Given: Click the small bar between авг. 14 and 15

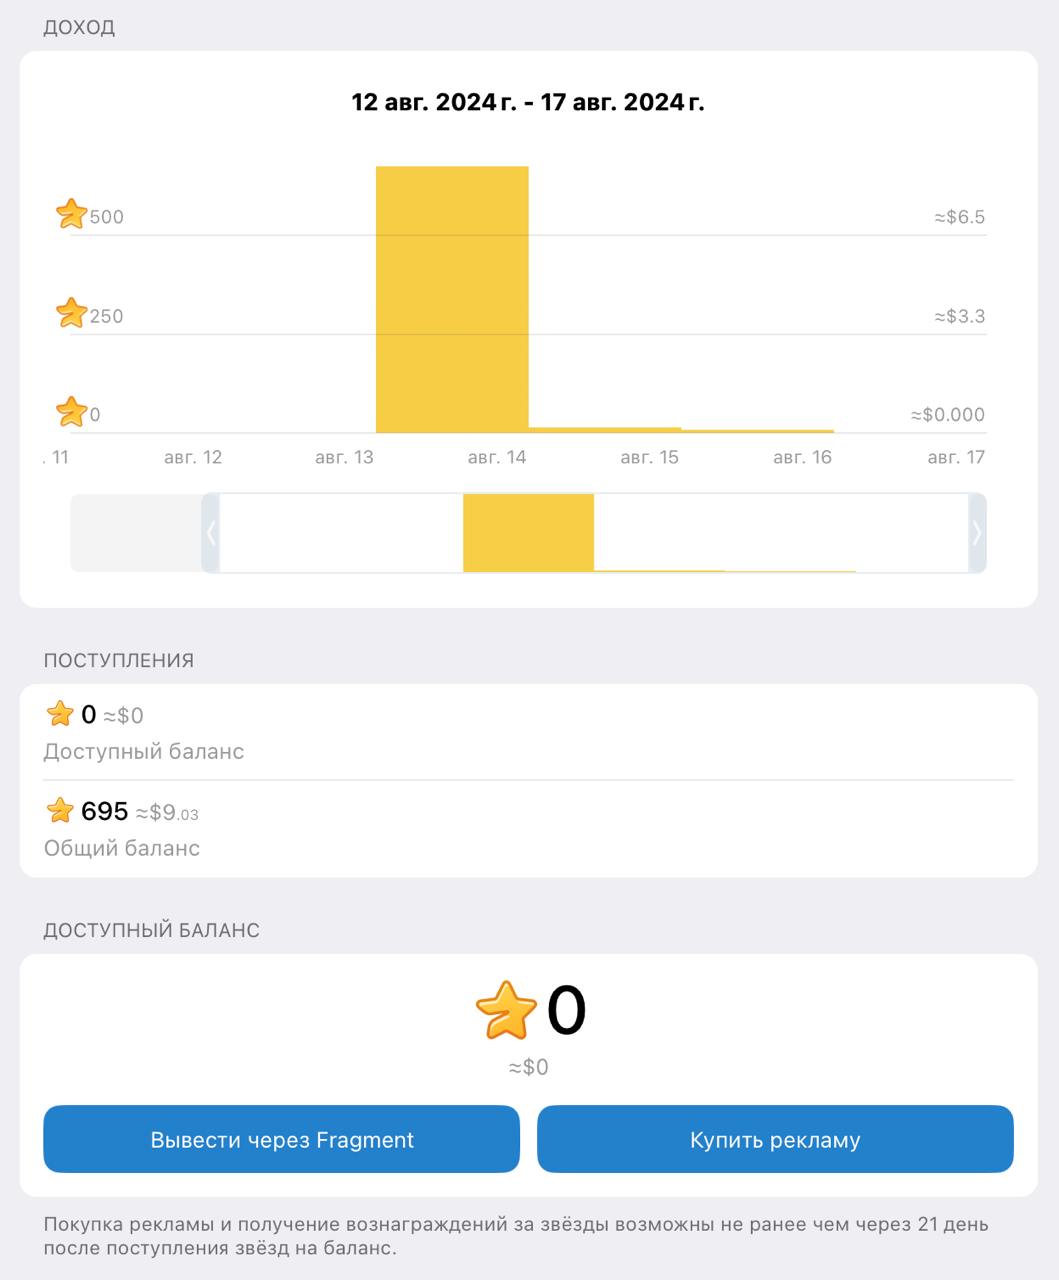Looking at the screenshot, I should (604, 429).
